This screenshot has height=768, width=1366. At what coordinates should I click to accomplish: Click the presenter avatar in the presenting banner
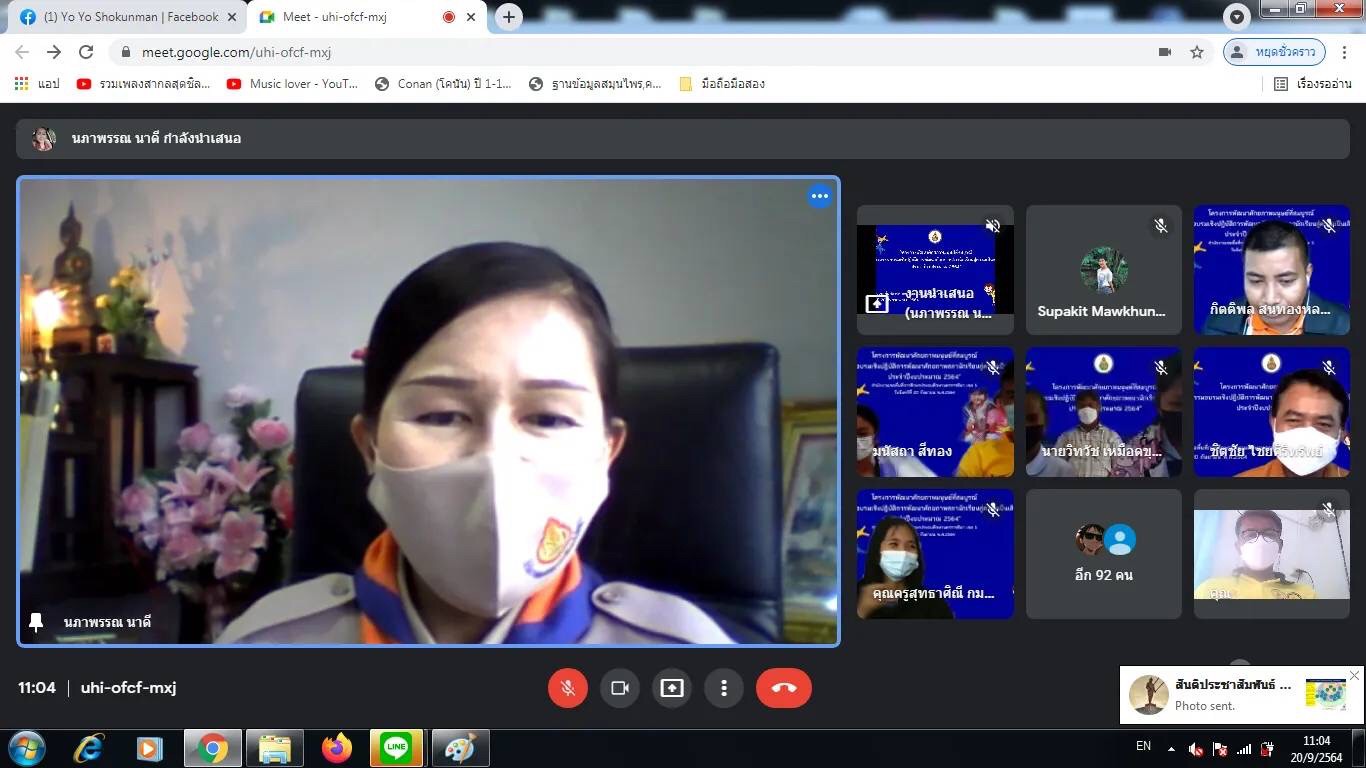(43, 139)
